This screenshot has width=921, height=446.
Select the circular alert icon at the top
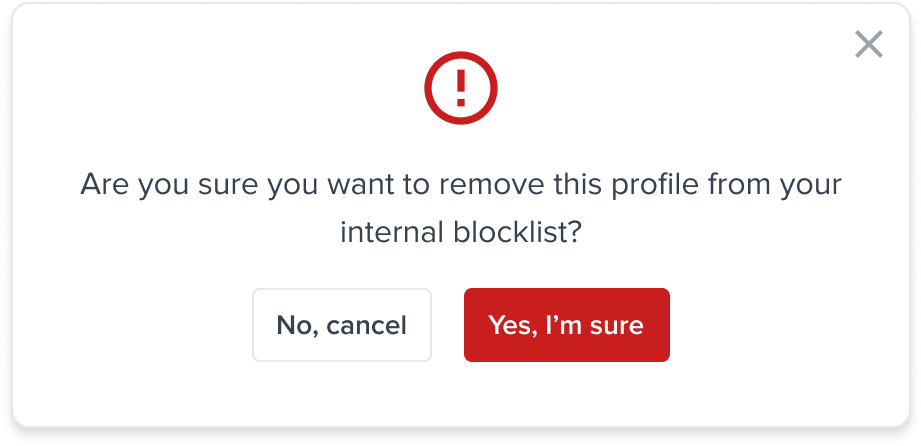tap(460, 90)
